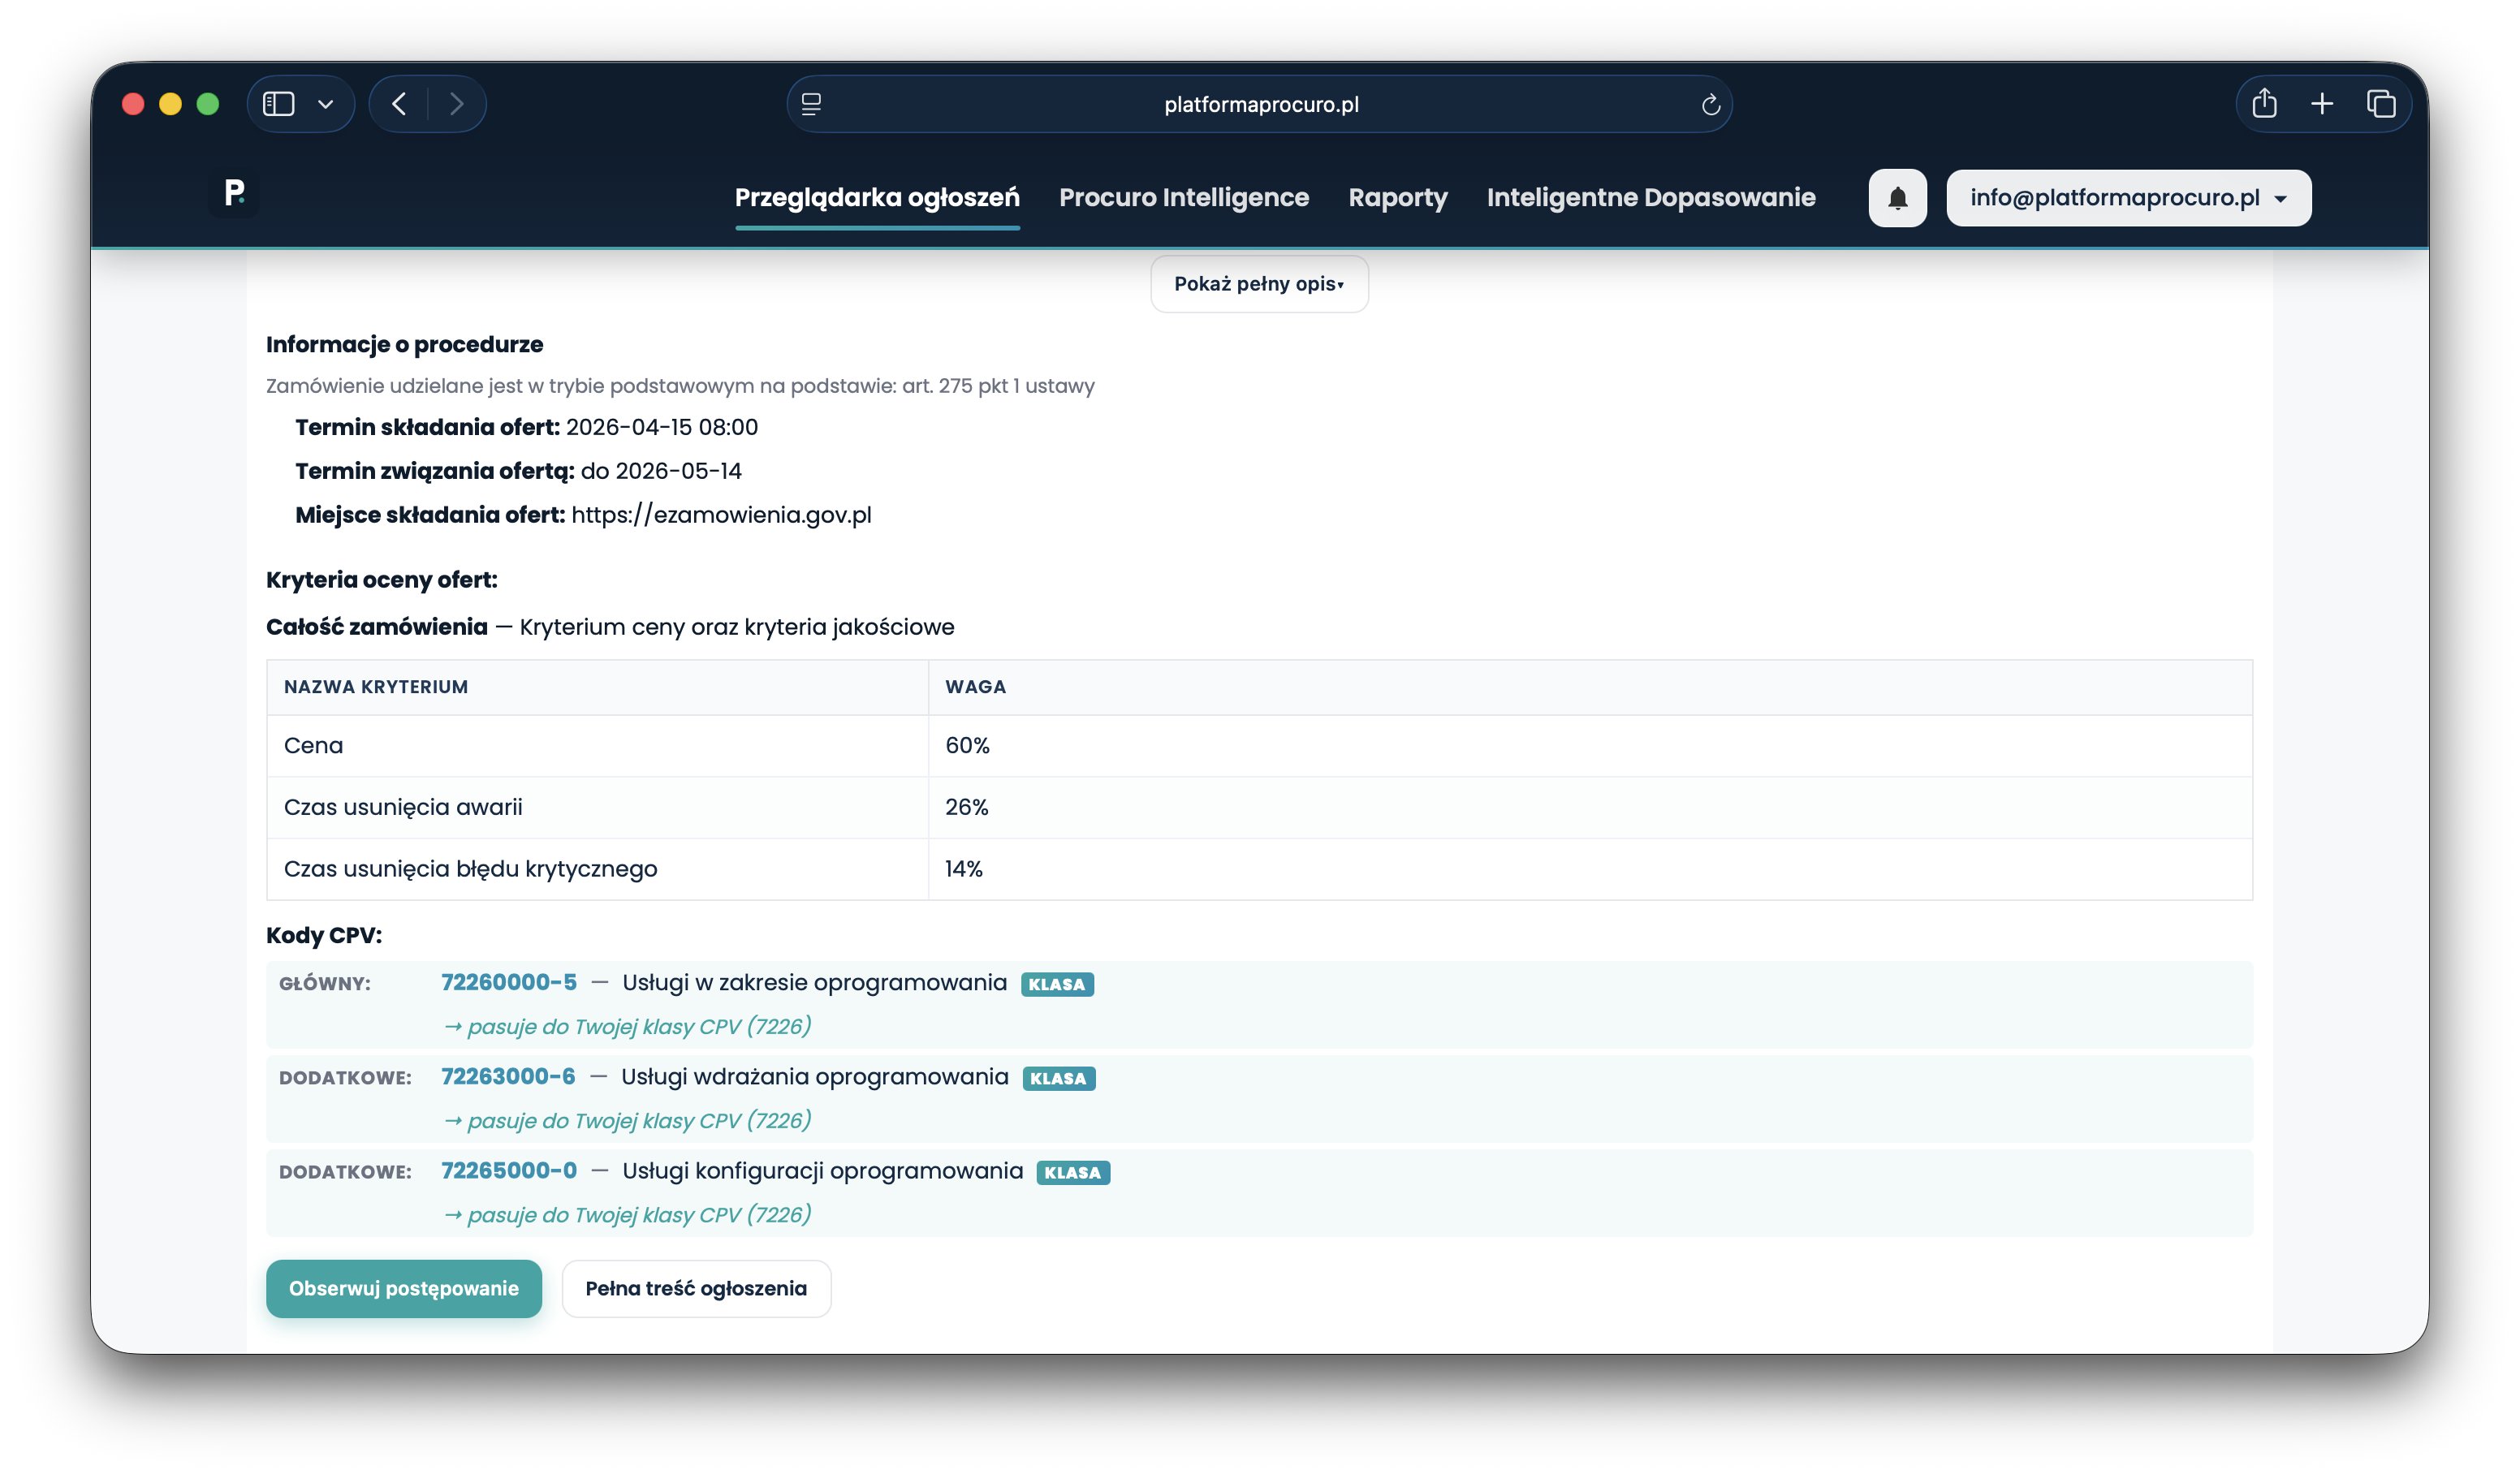Screen dimensions: 2520x1474
Task: Click the page settings icon in address bar
Action: click(x=812, y=104)
